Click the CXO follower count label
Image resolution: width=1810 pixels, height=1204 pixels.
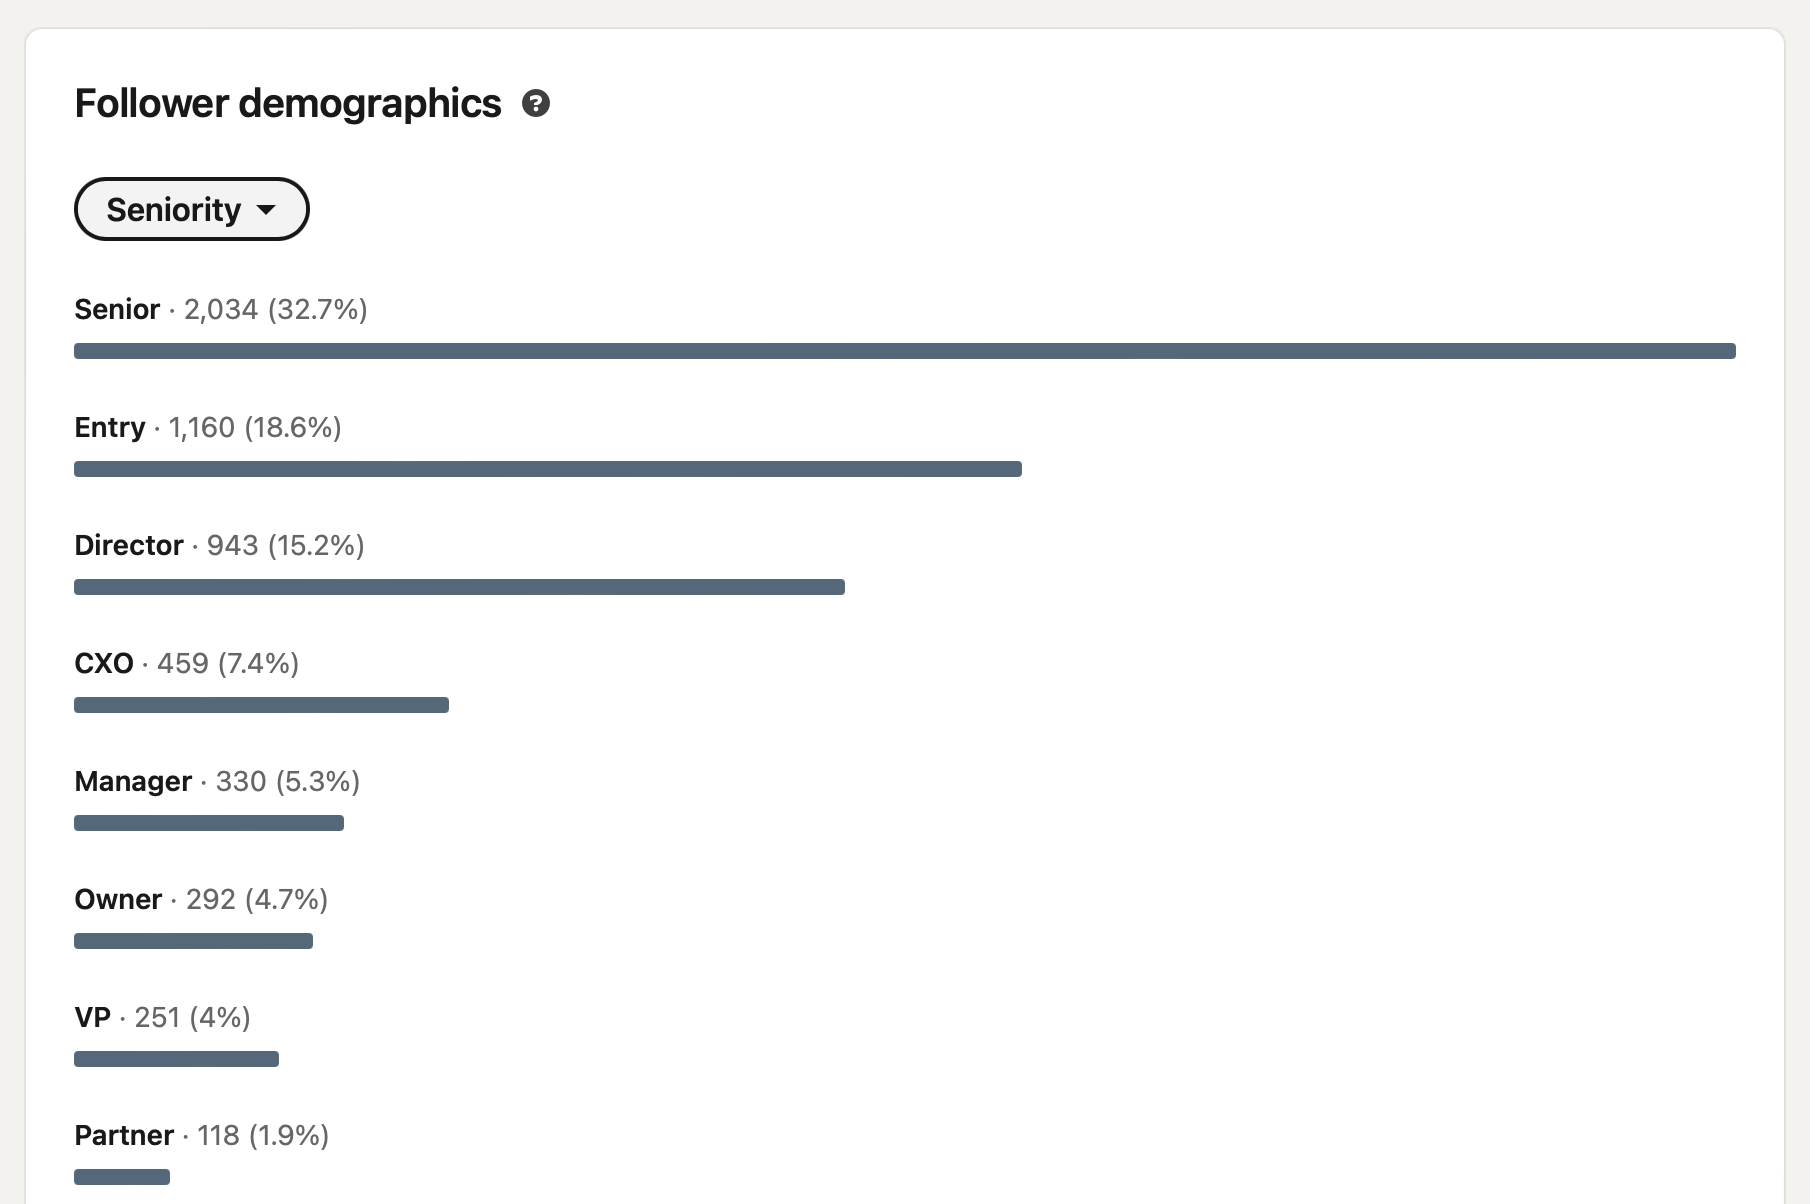(x=186, y=664)
